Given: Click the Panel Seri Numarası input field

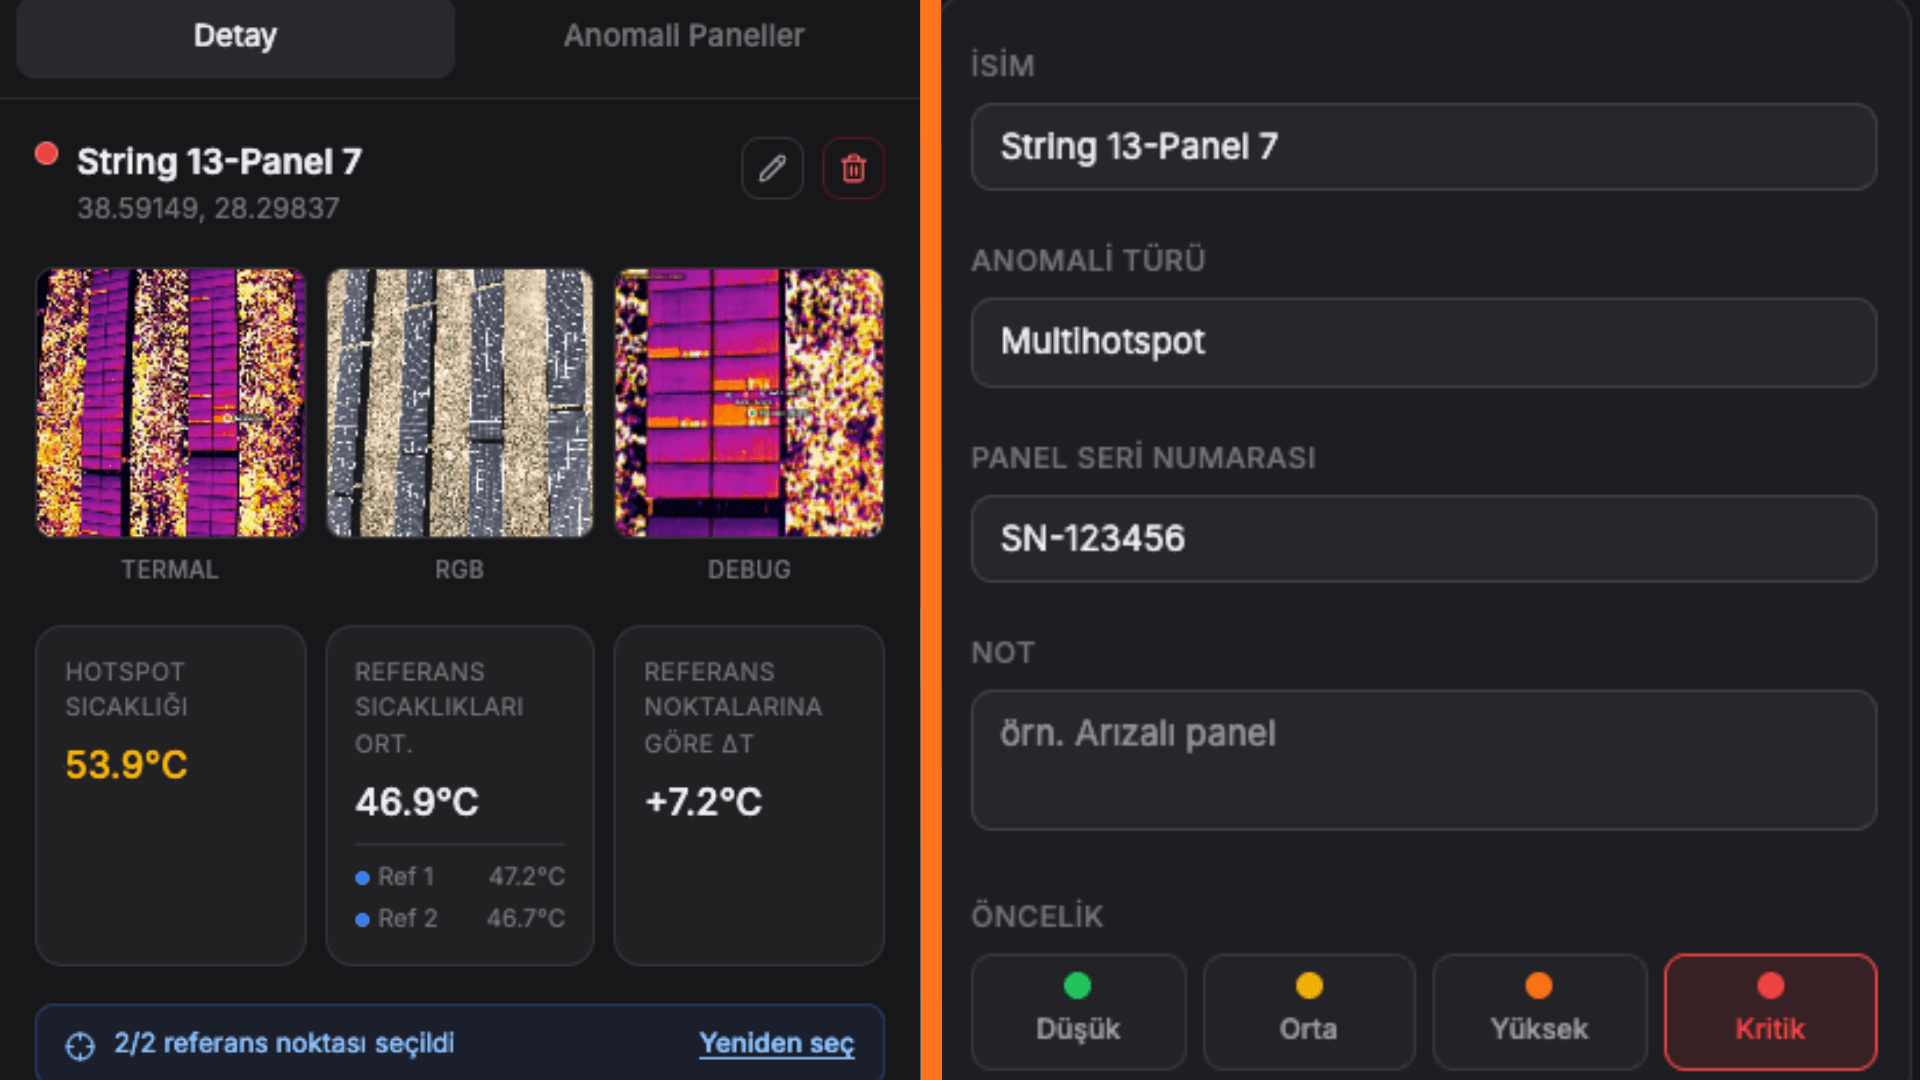Looking at the screenshot, I should (x=1423, y=539).
